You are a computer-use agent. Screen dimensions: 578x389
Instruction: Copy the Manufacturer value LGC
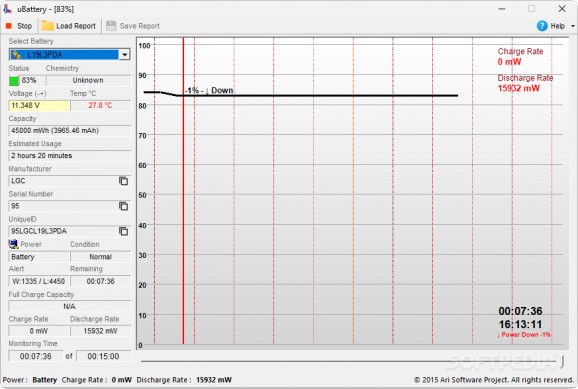point(123,181)
